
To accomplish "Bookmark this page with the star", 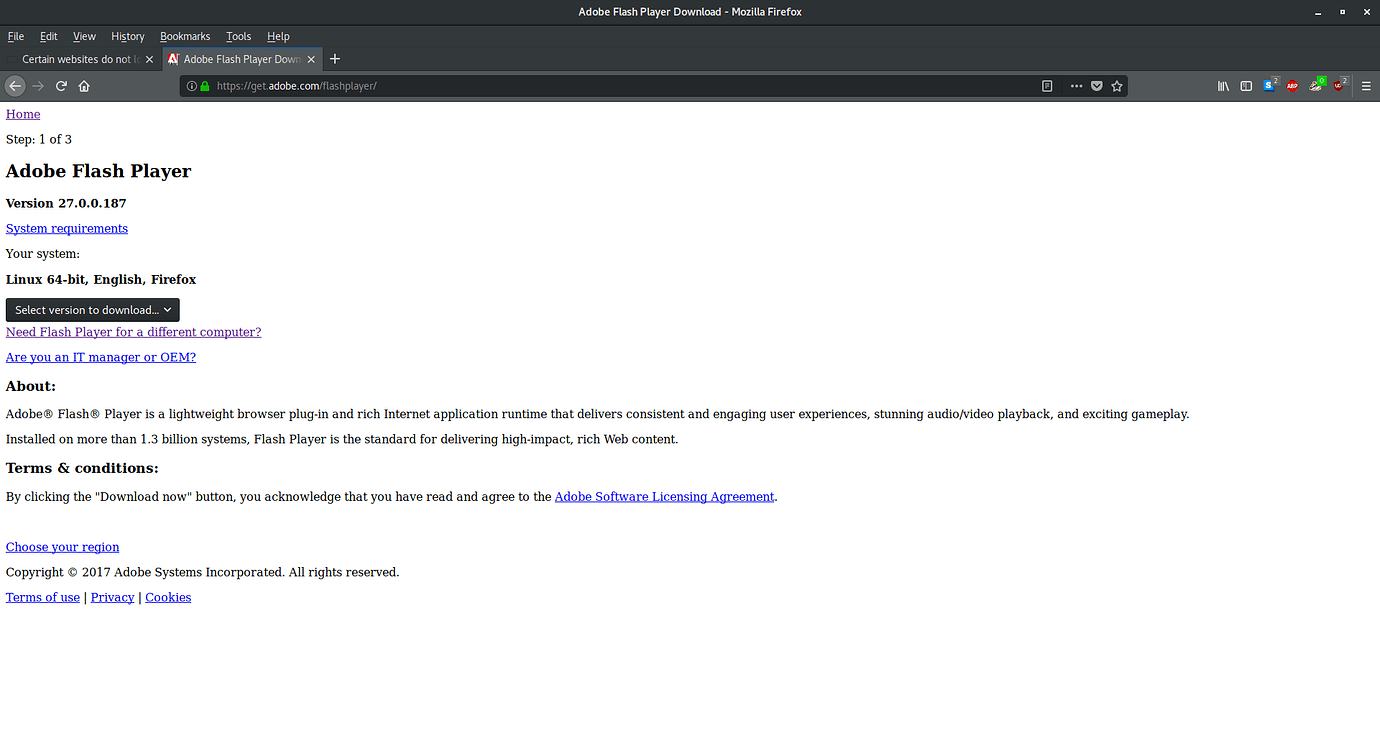I will pyautogui.click(x=1117, y=86).
